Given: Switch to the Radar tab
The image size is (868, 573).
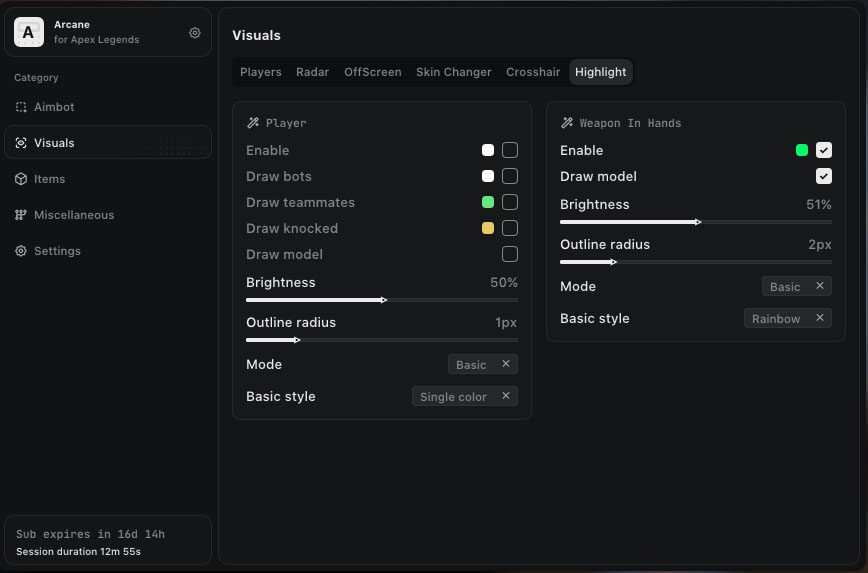Looking at the screenshot, I should (x=312, y=72).
